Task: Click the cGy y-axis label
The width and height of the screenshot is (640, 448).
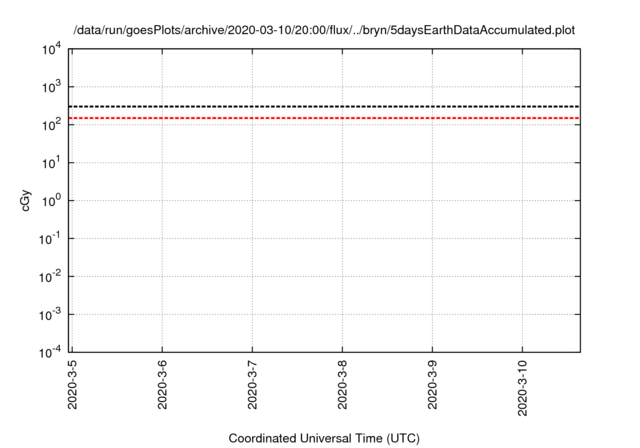Action: [26, 200]
